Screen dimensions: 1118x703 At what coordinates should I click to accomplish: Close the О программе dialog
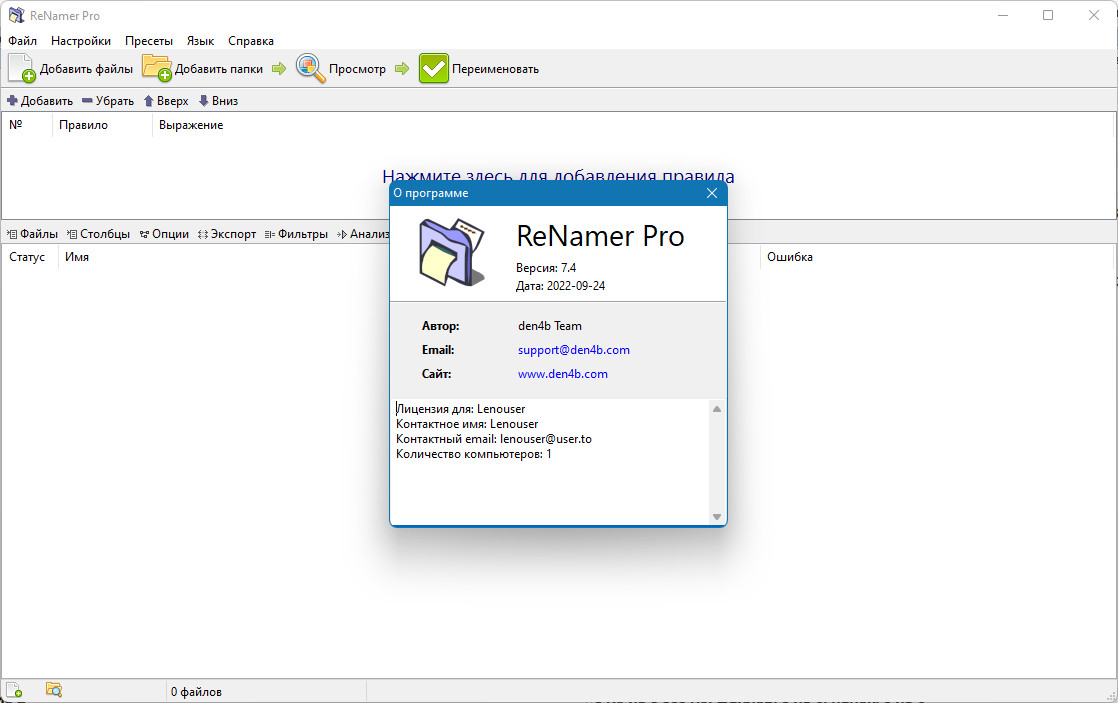tap(712, 193)
